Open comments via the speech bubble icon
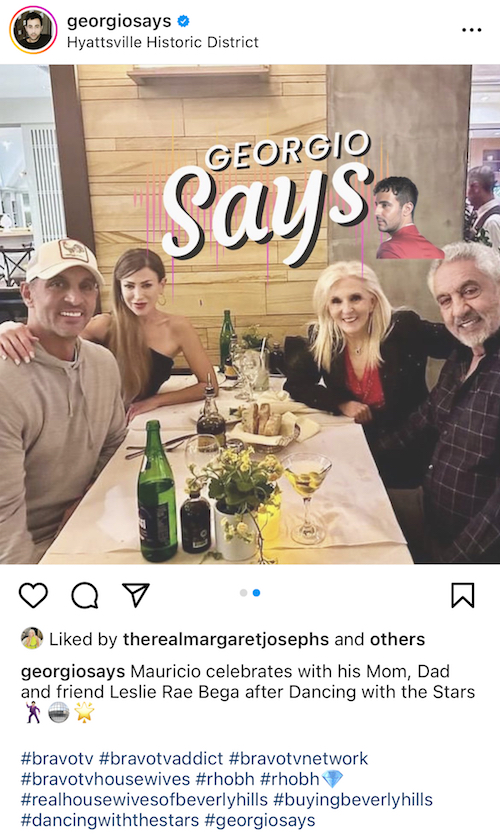 coord(85,595)
